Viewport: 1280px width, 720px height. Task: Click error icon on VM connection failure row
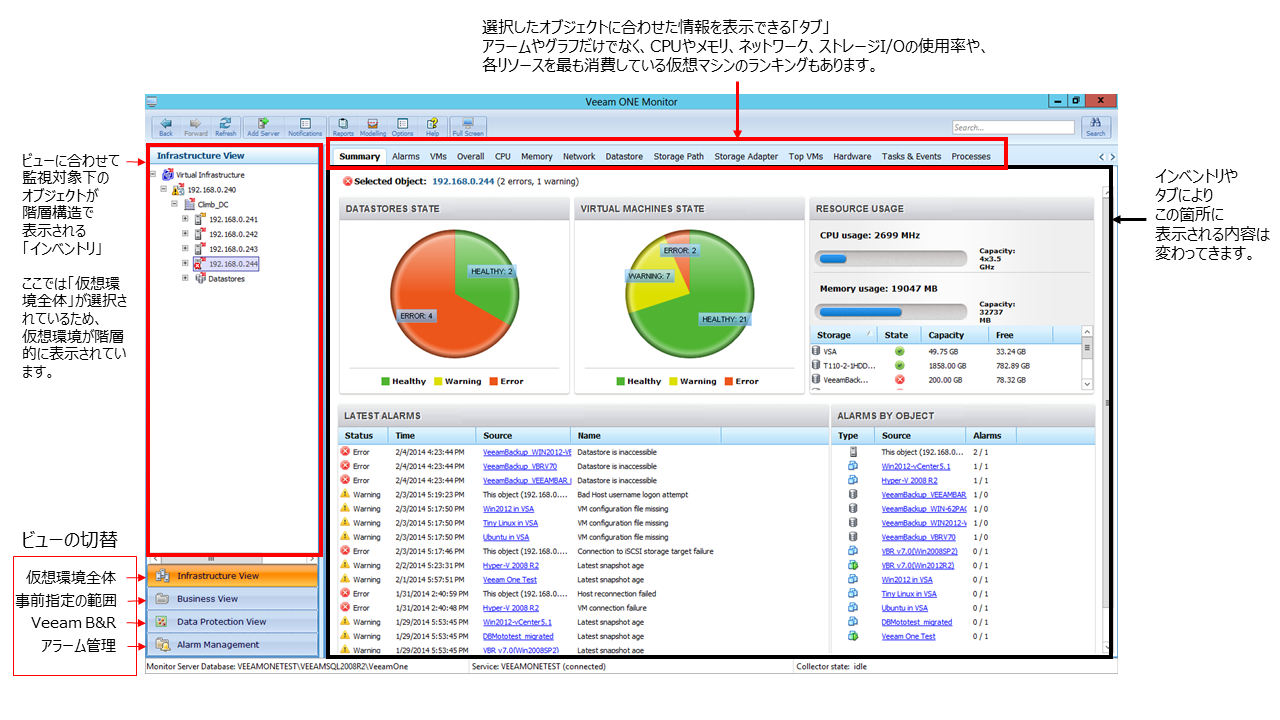345,607
